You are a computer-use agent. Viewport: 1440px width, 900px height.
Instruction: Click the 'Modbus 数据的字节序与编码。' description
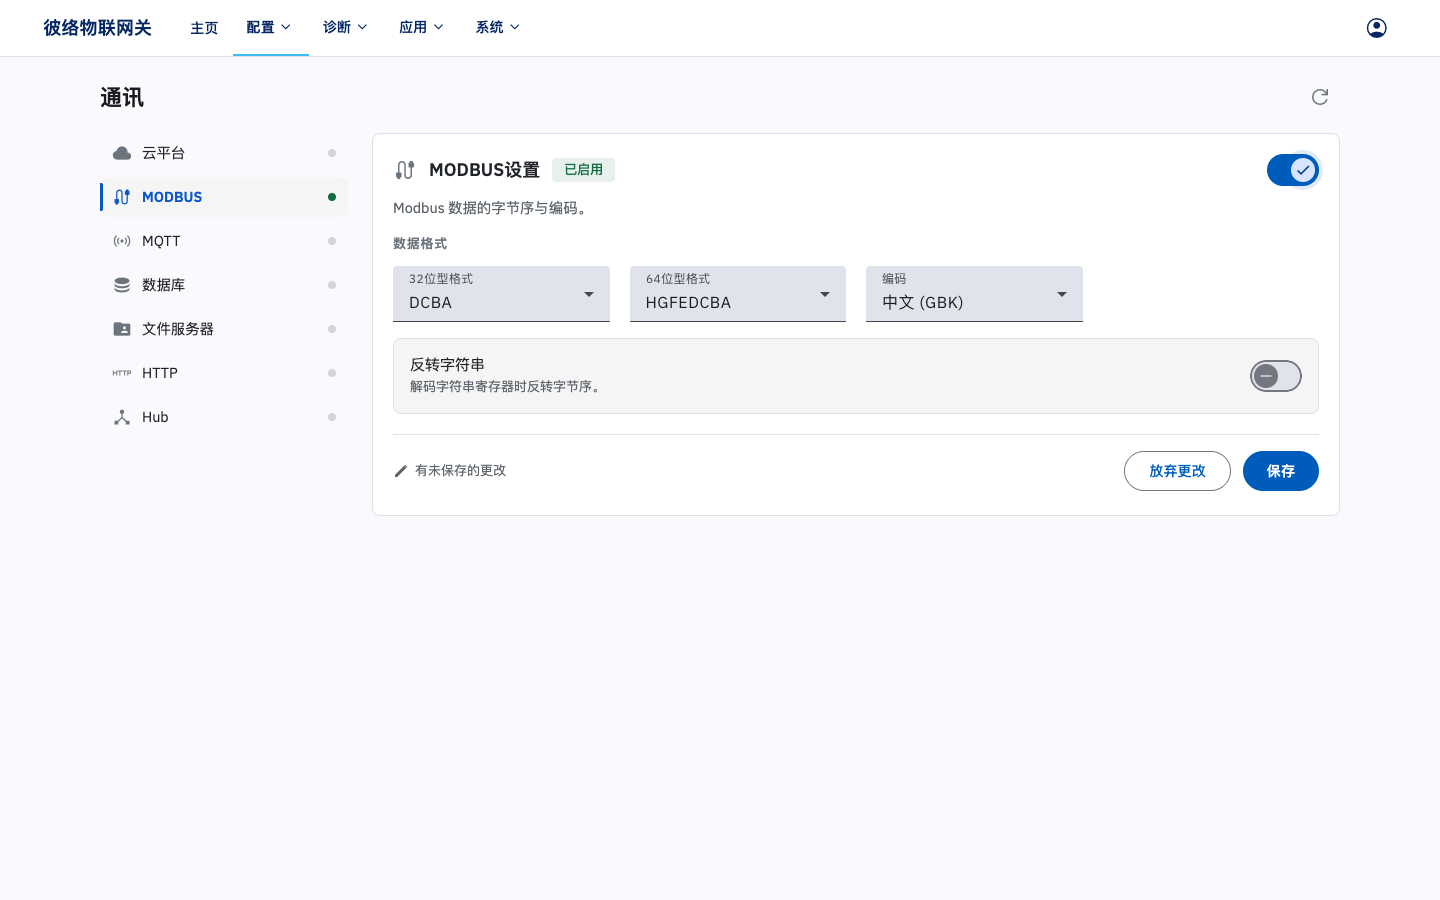[493, 208]
